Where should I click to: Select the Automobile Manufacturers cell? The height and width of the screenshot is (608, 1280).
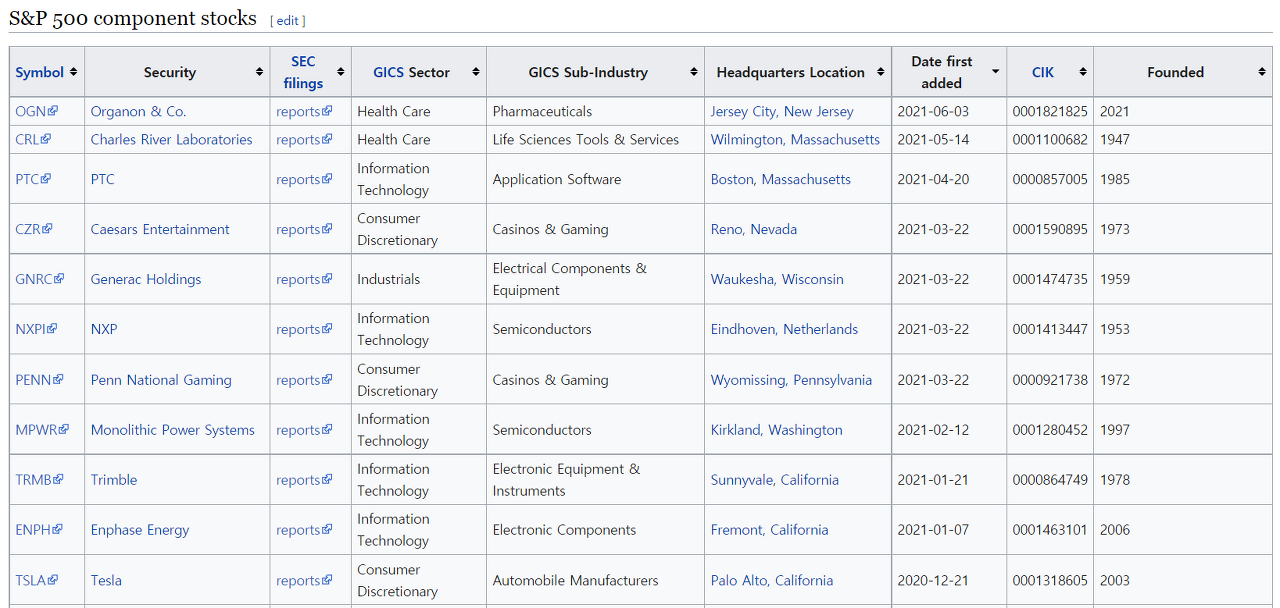pos(595,580)
